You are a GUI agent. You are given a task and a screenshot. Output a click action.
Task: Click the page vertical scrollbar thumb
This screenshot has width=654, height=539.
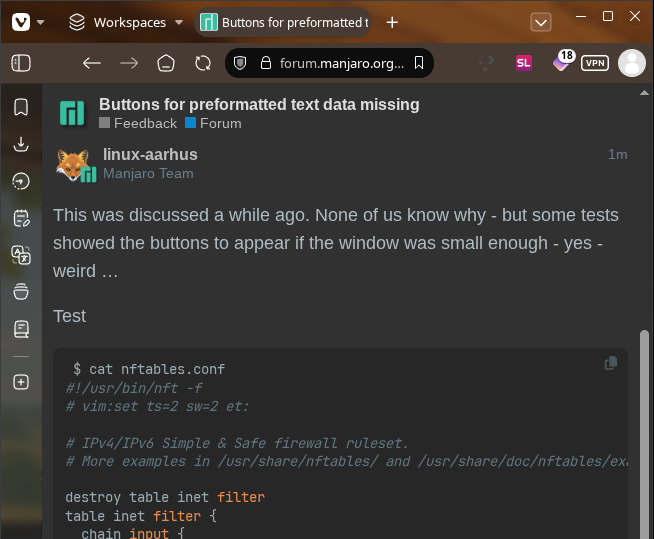pyautogui.click(x=644, y=434)
